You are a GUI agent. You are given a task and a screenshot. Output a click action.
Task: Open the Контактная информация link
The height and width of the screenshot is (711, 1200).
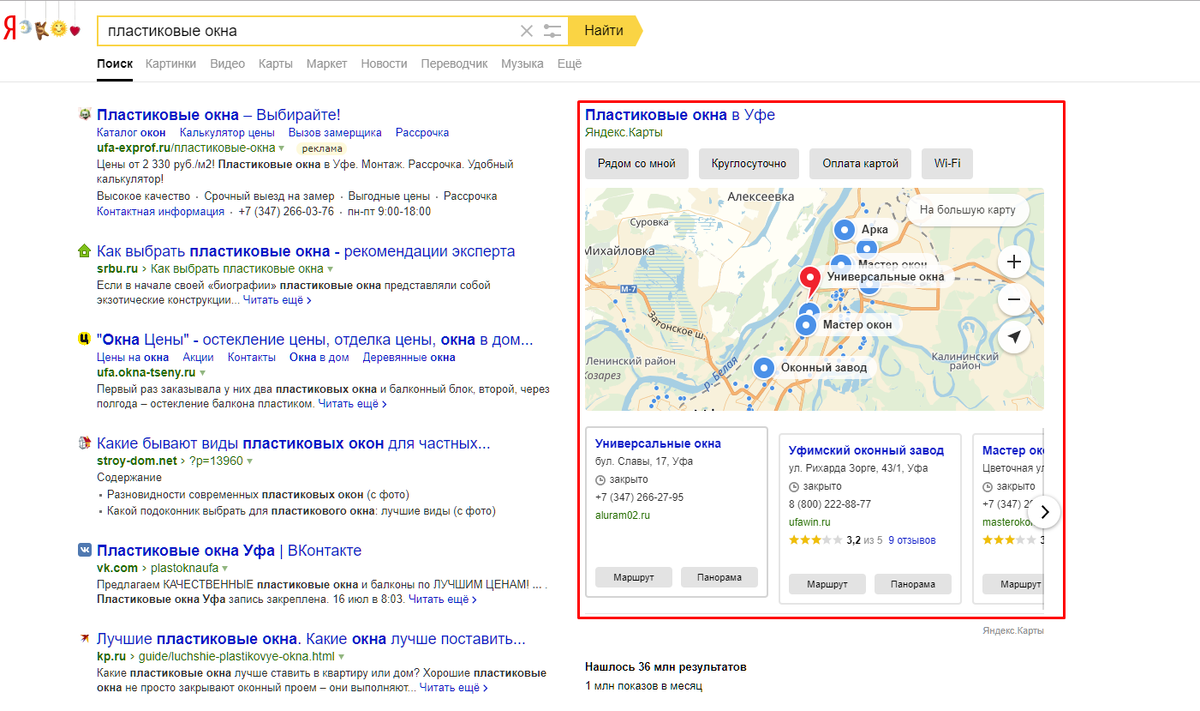(161, 212)
